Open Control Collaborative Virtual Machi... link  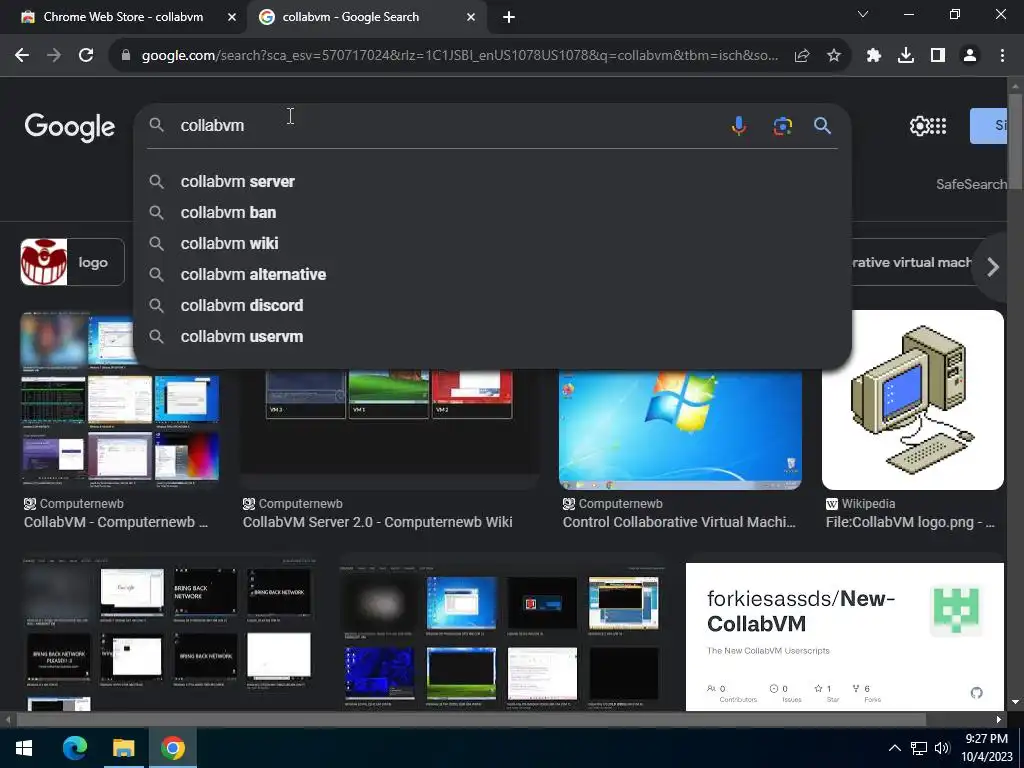tap(679, 522)
